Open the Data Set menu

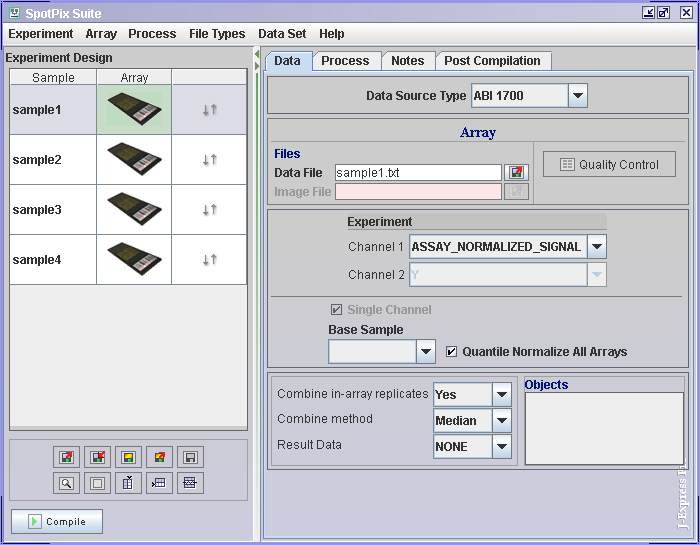pyautogui.click(x=282, y=34)
